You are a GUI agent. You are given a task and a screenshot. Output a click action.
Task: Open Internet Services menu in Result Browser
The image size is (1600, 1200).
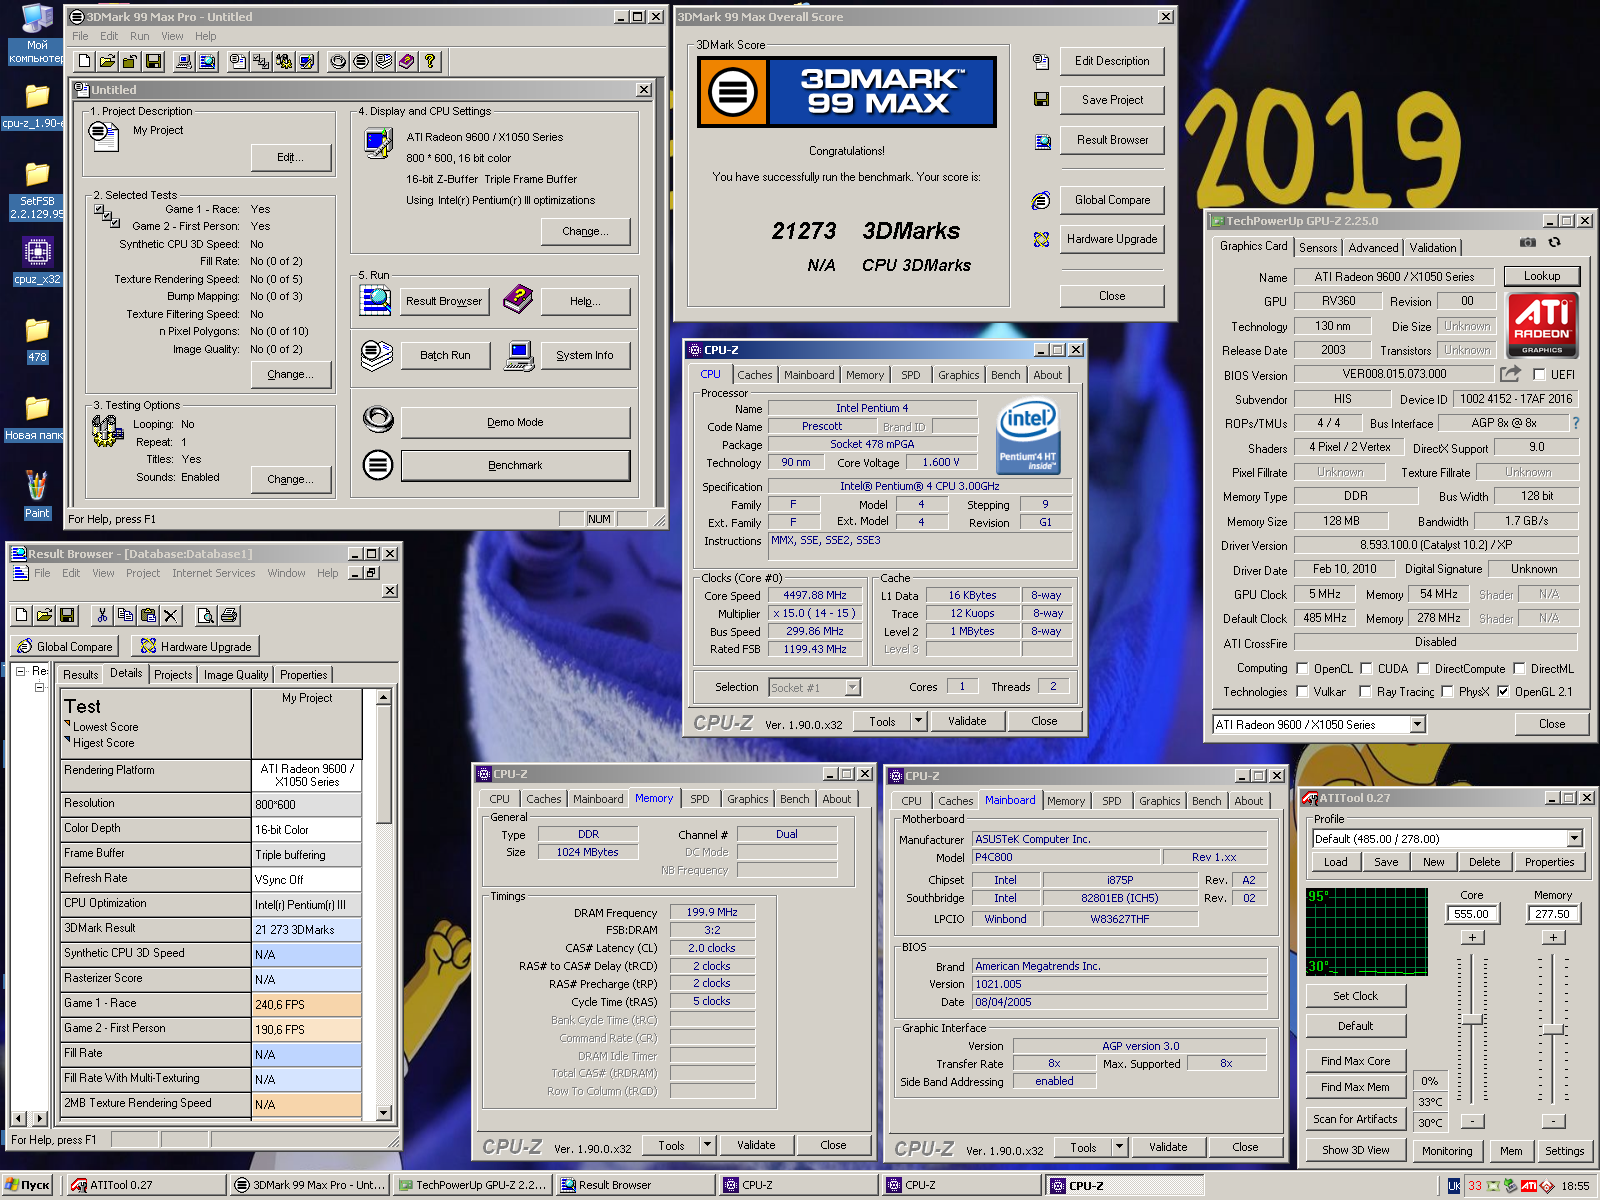coord(213,573)
